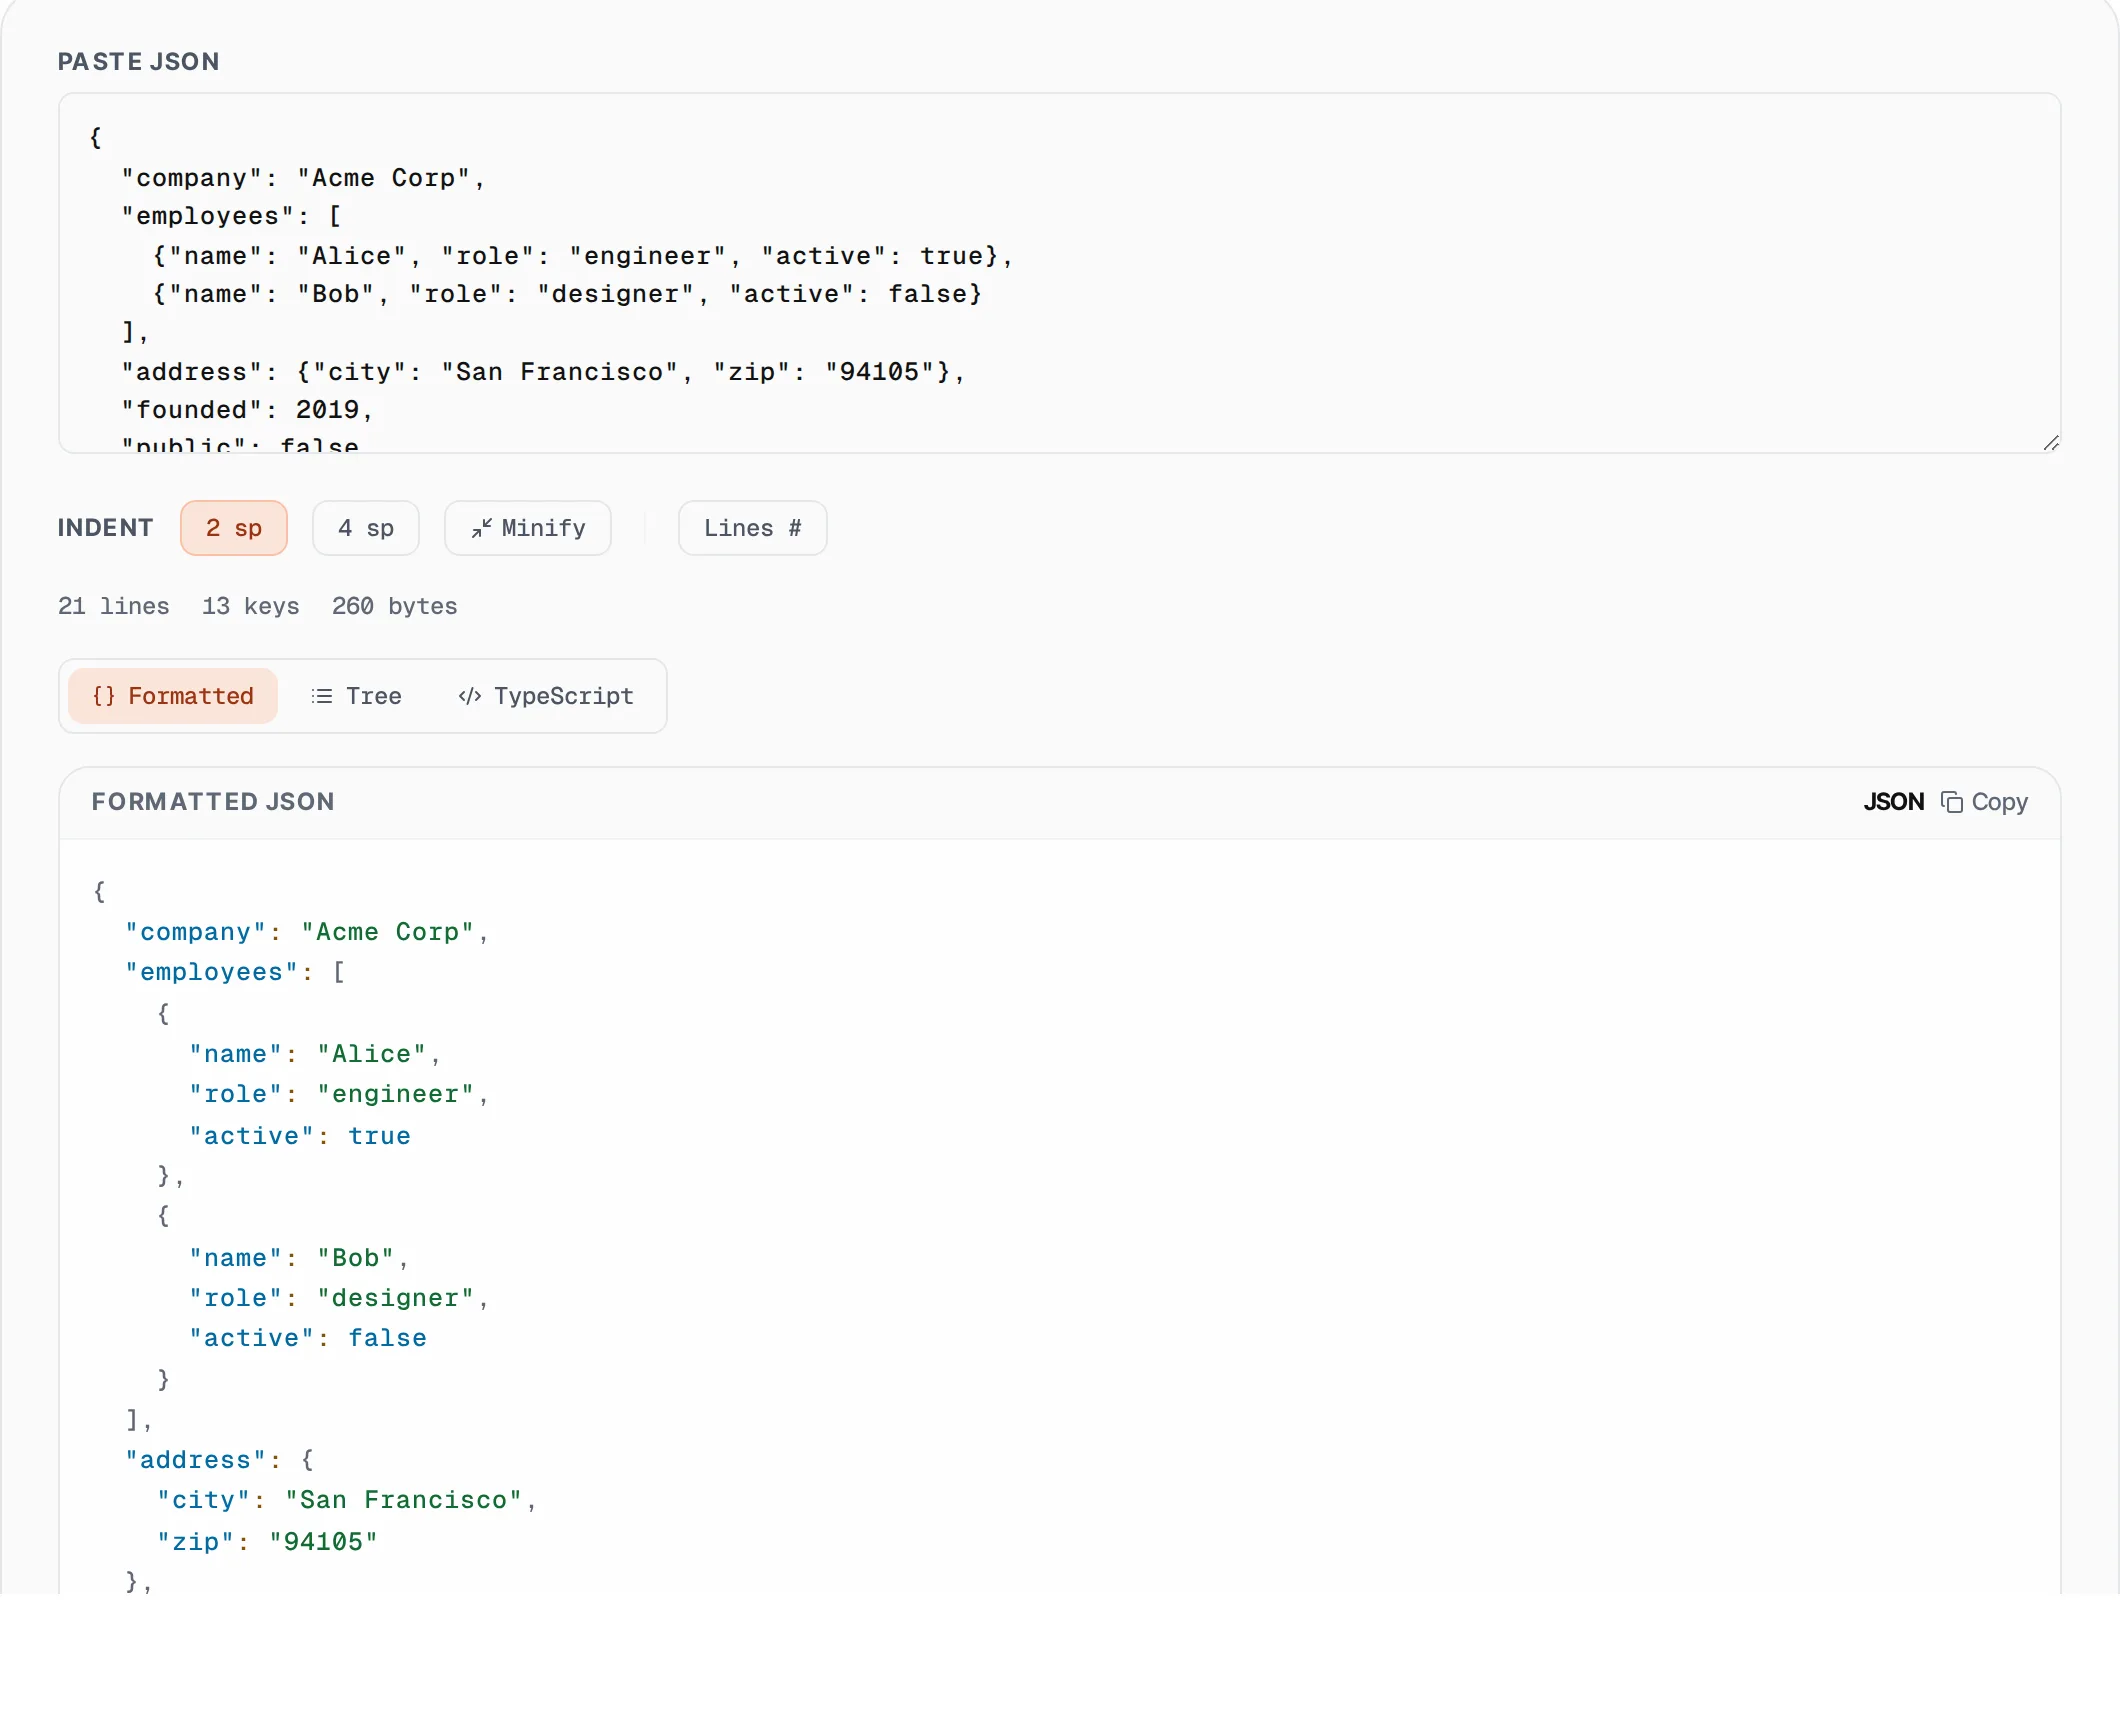
Task: Click the Bob employee line in input
Action: (x=567, y=294)
